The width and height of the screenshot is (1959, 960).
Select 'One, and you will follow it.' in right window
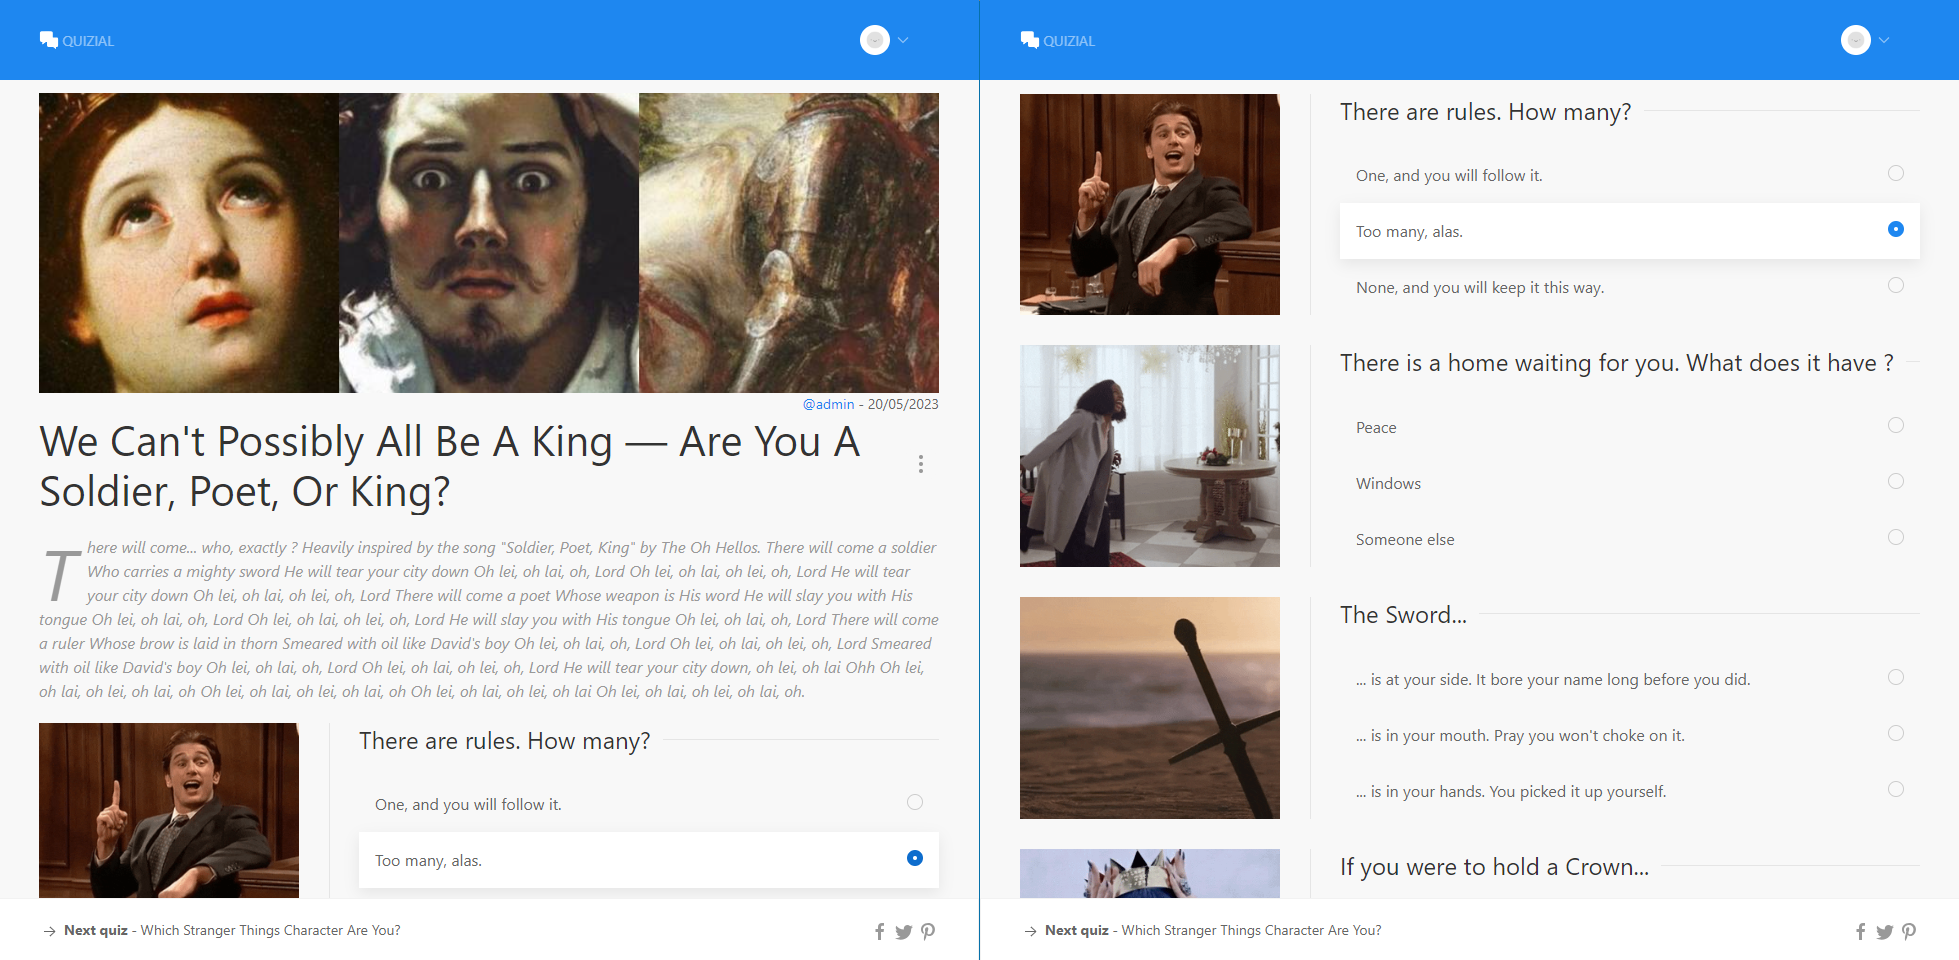pyautogui.click(x=1630, y=175)
